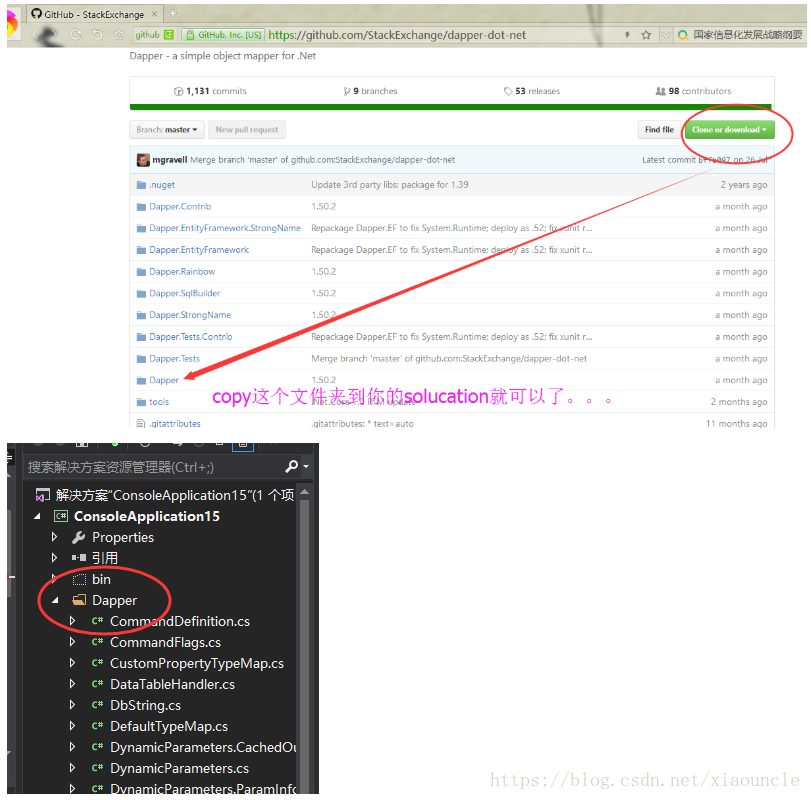This screenshot has height=800, width=811.
Task: Click the github.com/StackExchange/dapper-dot-net URL field
Action: (x=397, y=35)
